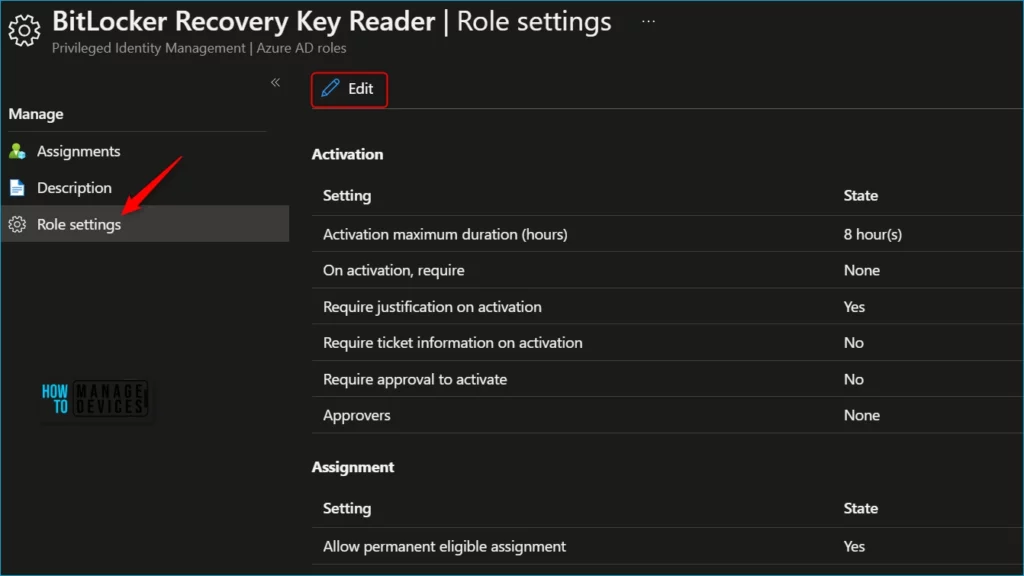Click the Setting column header under Assignment
The width and height of the screenshot is (1024, 576).
(x=347, y=508)
